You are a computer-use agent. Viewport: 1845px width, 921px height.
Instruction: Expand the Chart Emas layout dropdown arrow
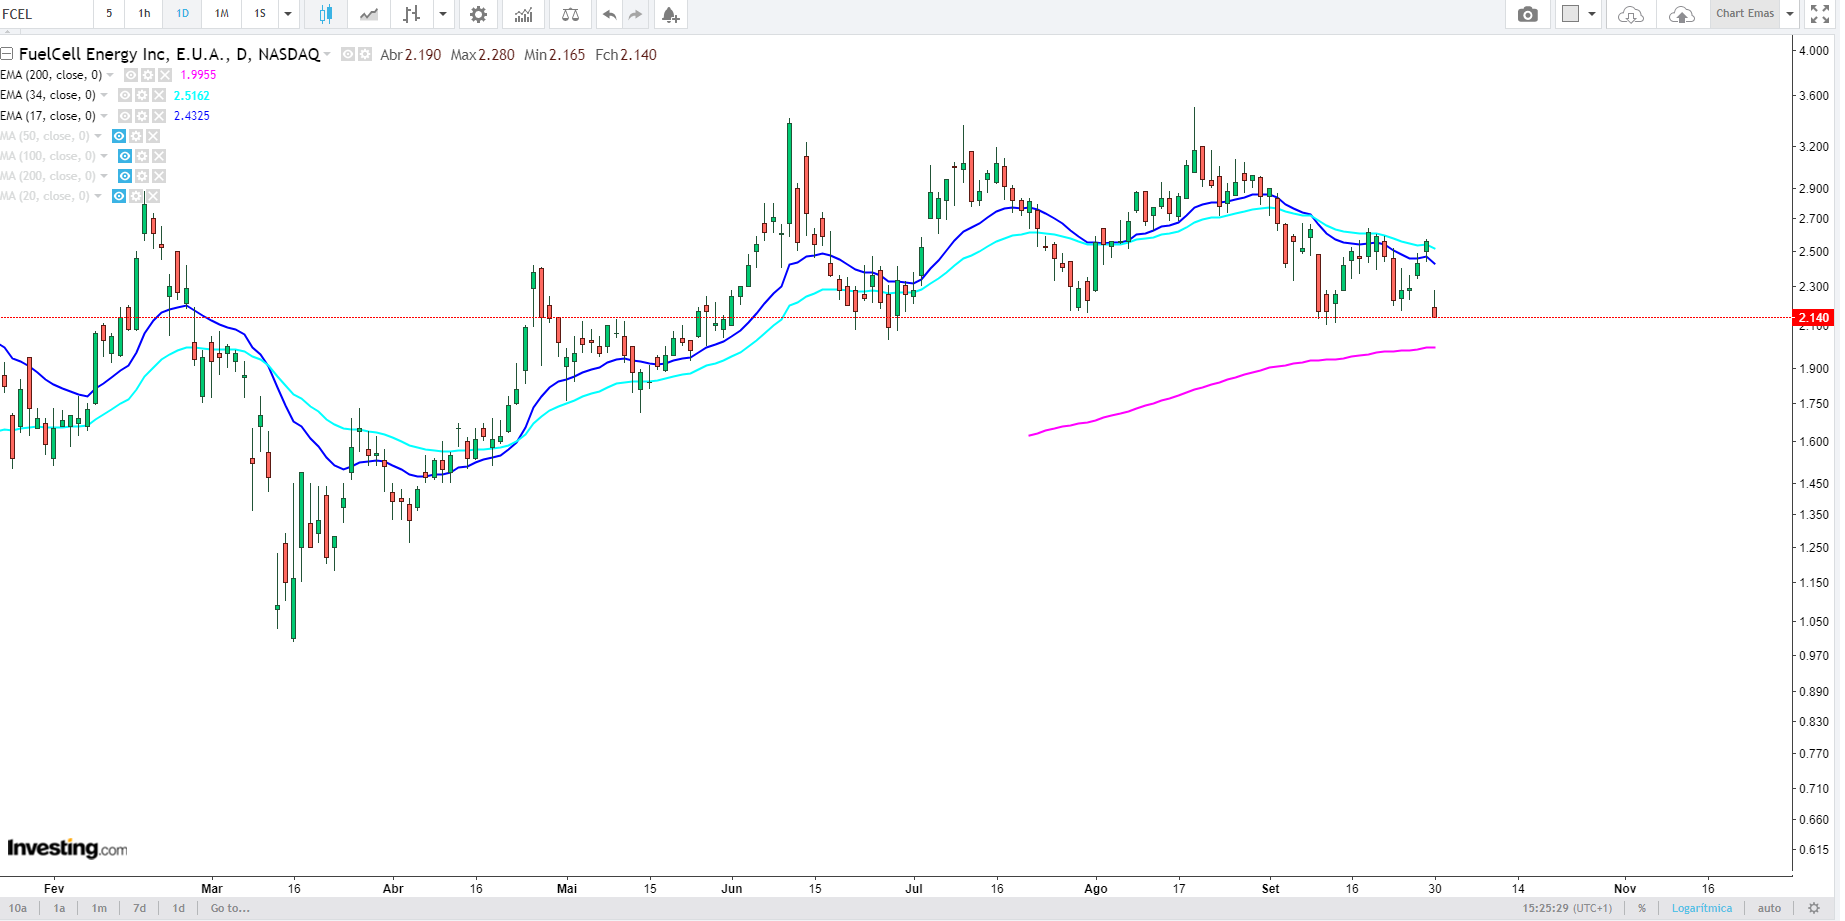point(1790,14)
